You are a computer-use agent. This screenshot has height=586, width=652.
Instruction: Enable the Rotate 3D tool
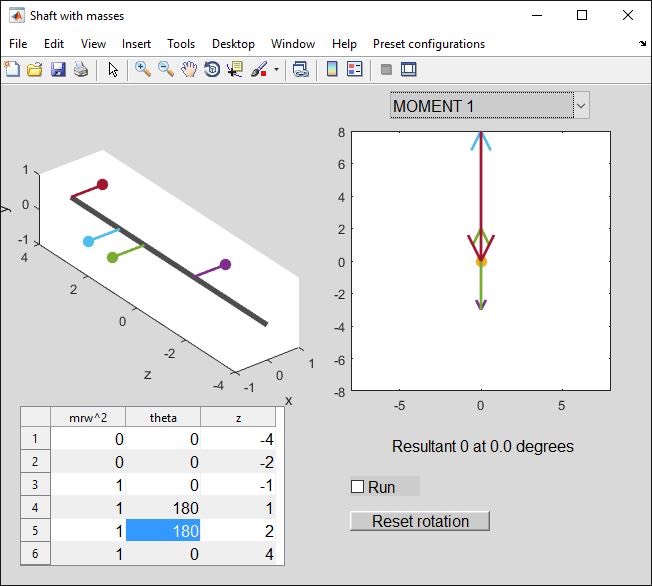click(211, 70)
